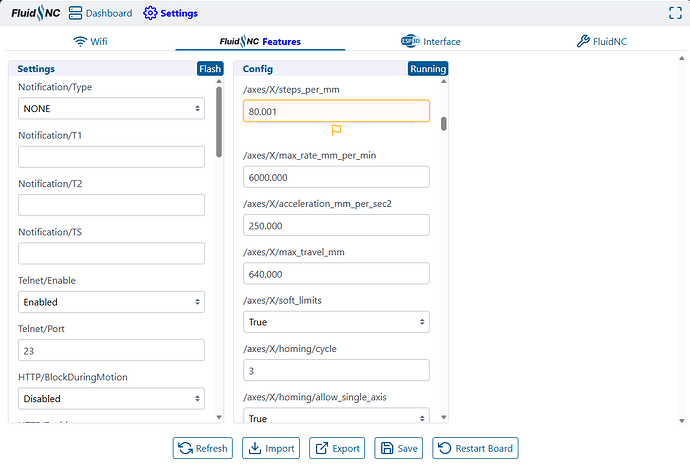Edit max_travel_mm field showing 640.000

click(x=336, y=274)
